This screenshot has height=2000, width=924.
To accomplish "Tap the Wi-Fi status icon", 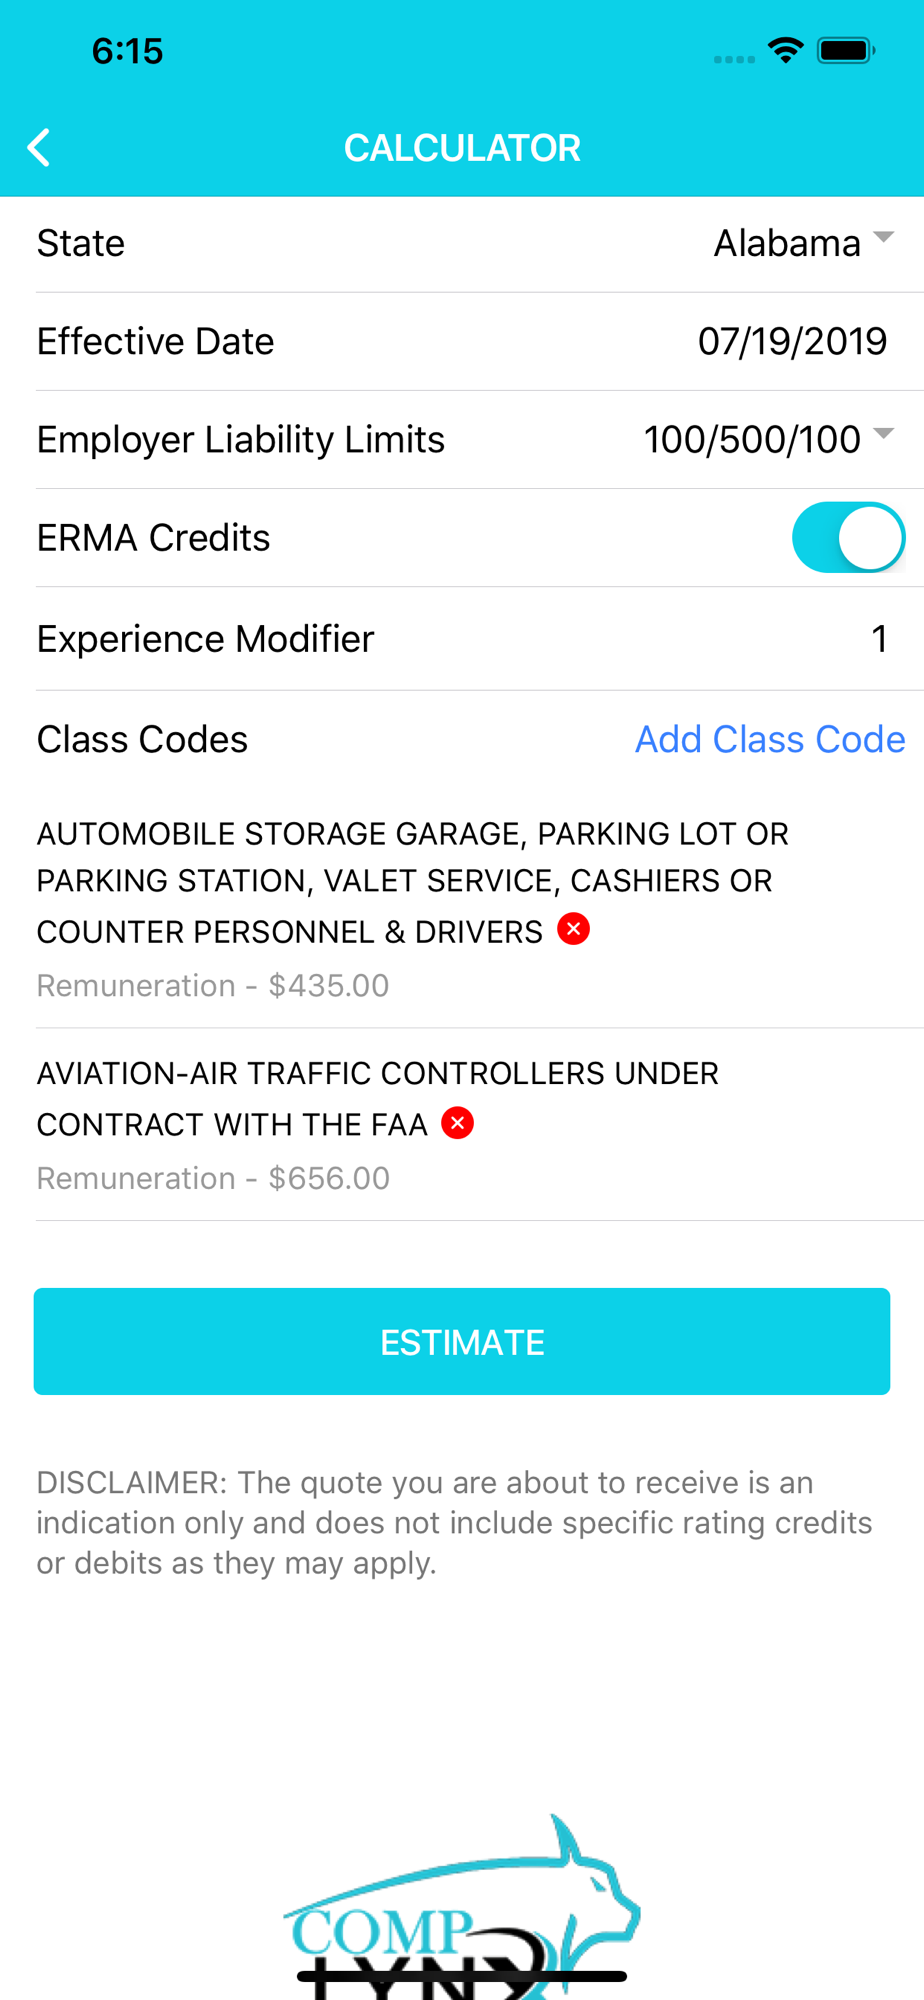I will click(x=786, y=50).
